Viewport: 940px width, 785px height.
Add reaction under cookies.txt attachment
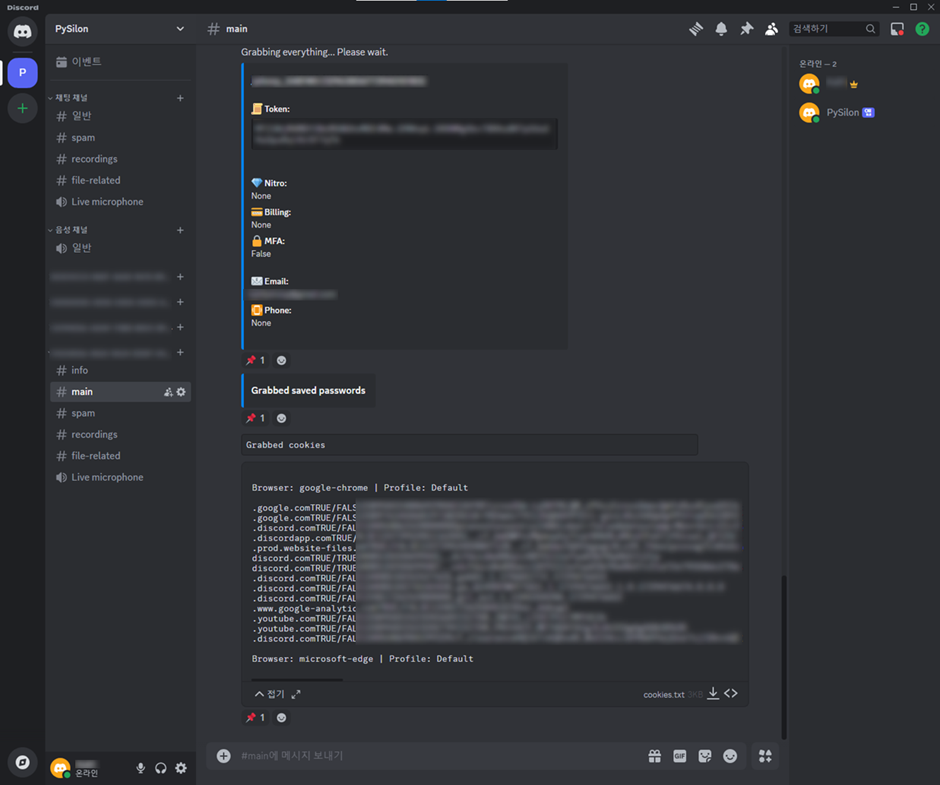pyautogui.click(x=281, y=717)
